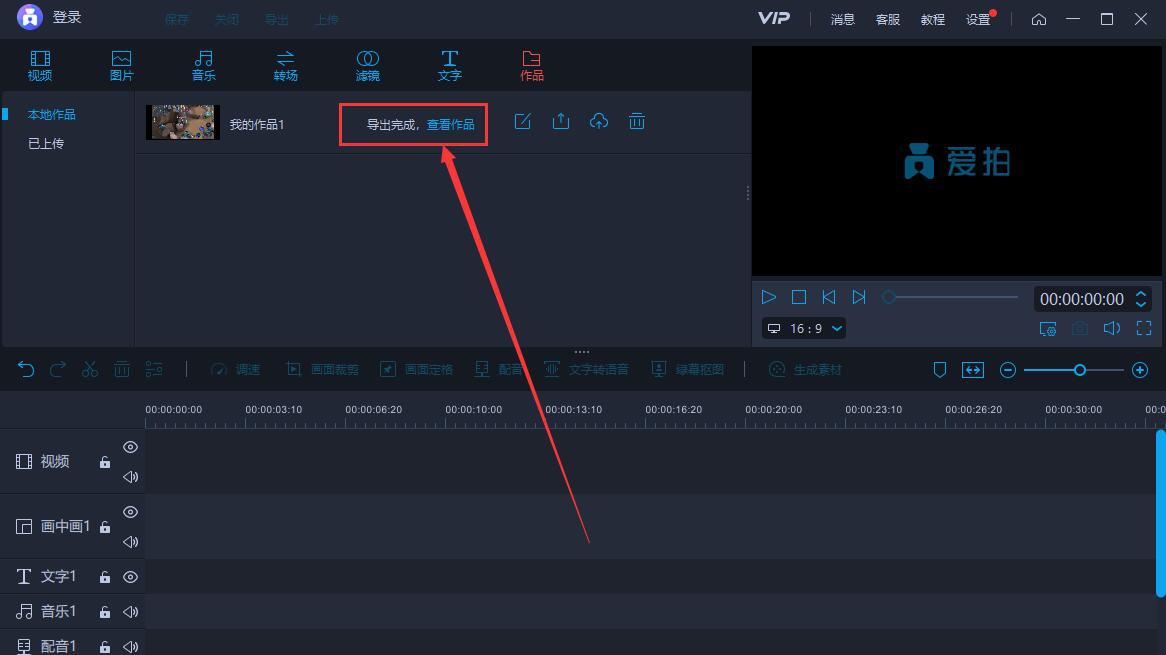Click the timeline toolbar trash icon
Viewport: 1166px width, 655px height.
coord(122,370)
